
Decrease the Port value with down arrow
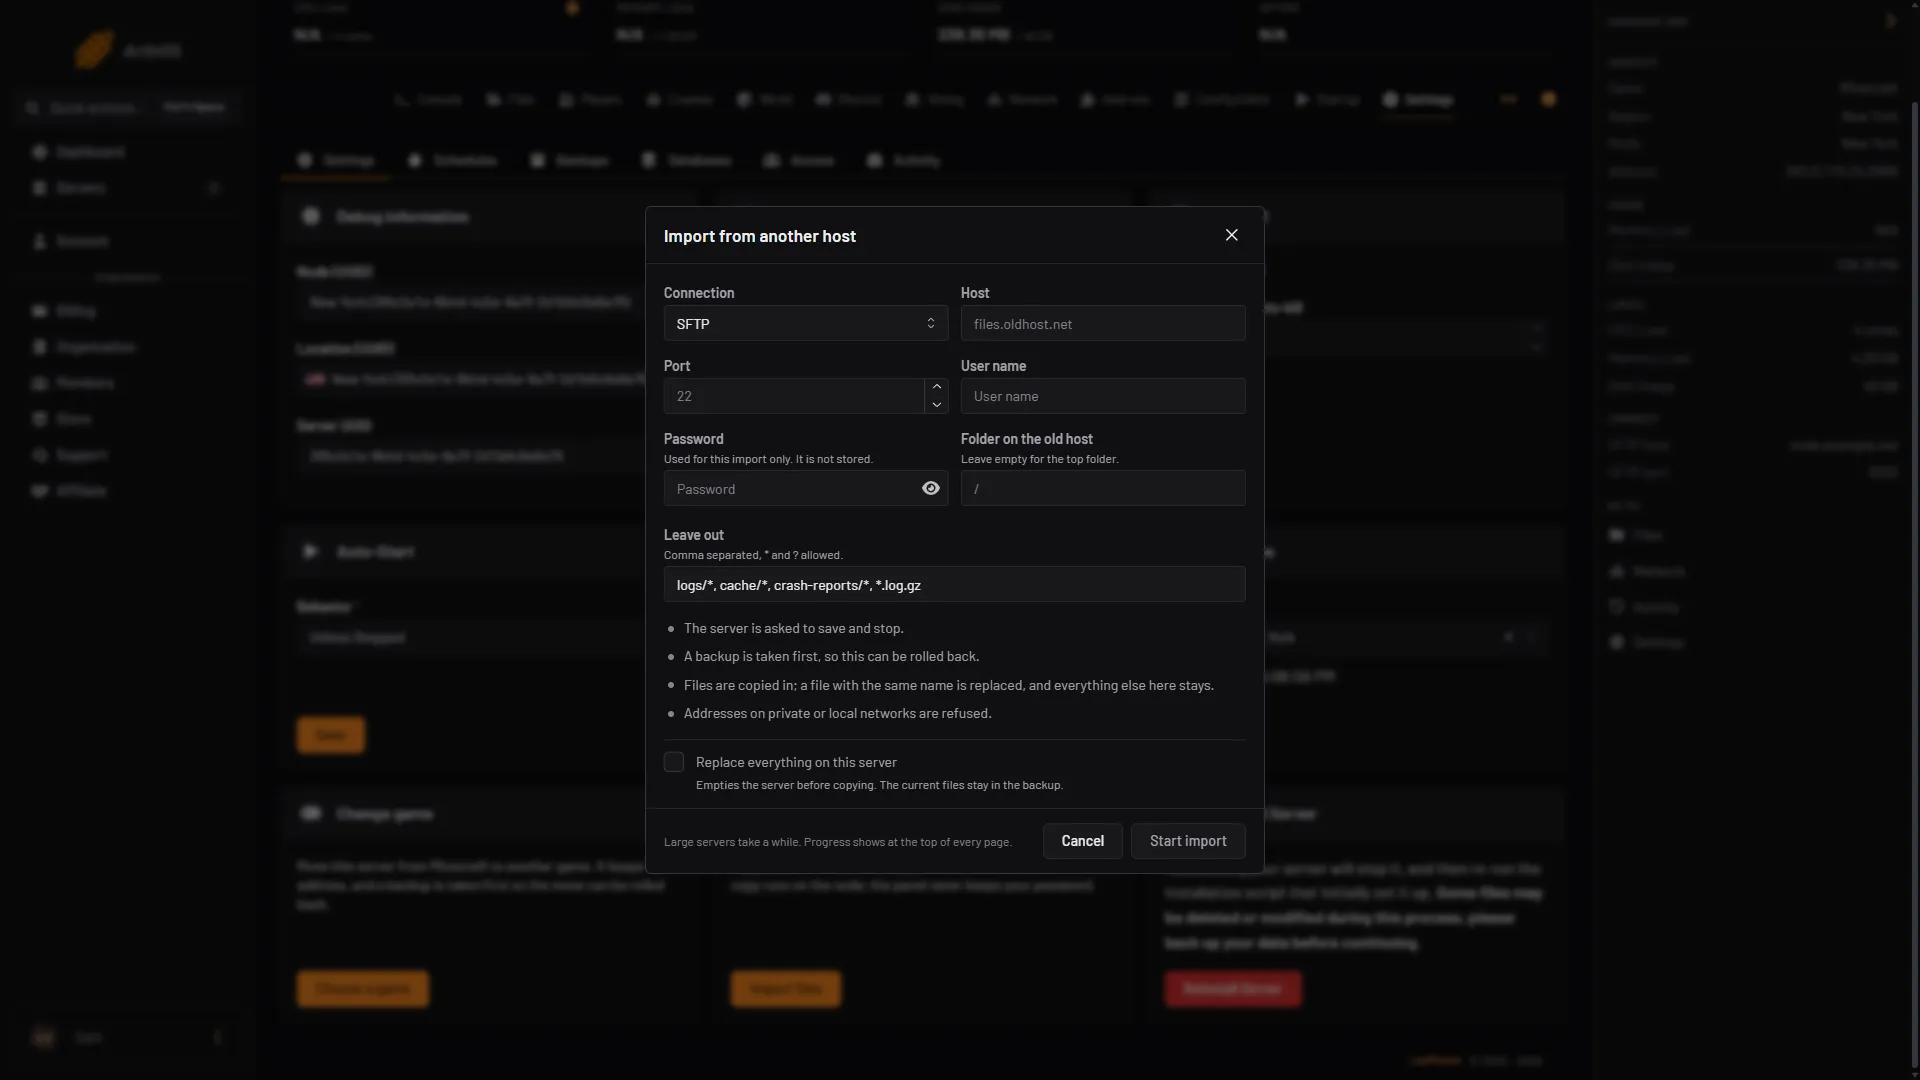coord(937,405)
